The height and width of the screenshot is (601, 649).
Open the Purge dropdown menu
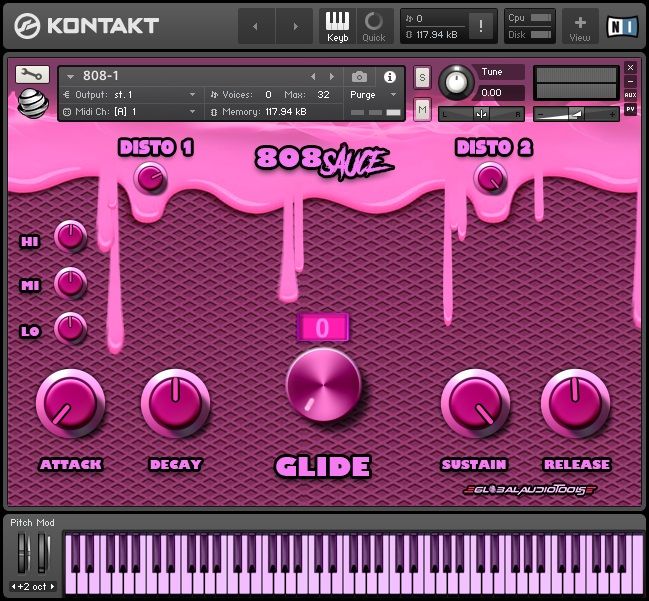coord(372,94)
